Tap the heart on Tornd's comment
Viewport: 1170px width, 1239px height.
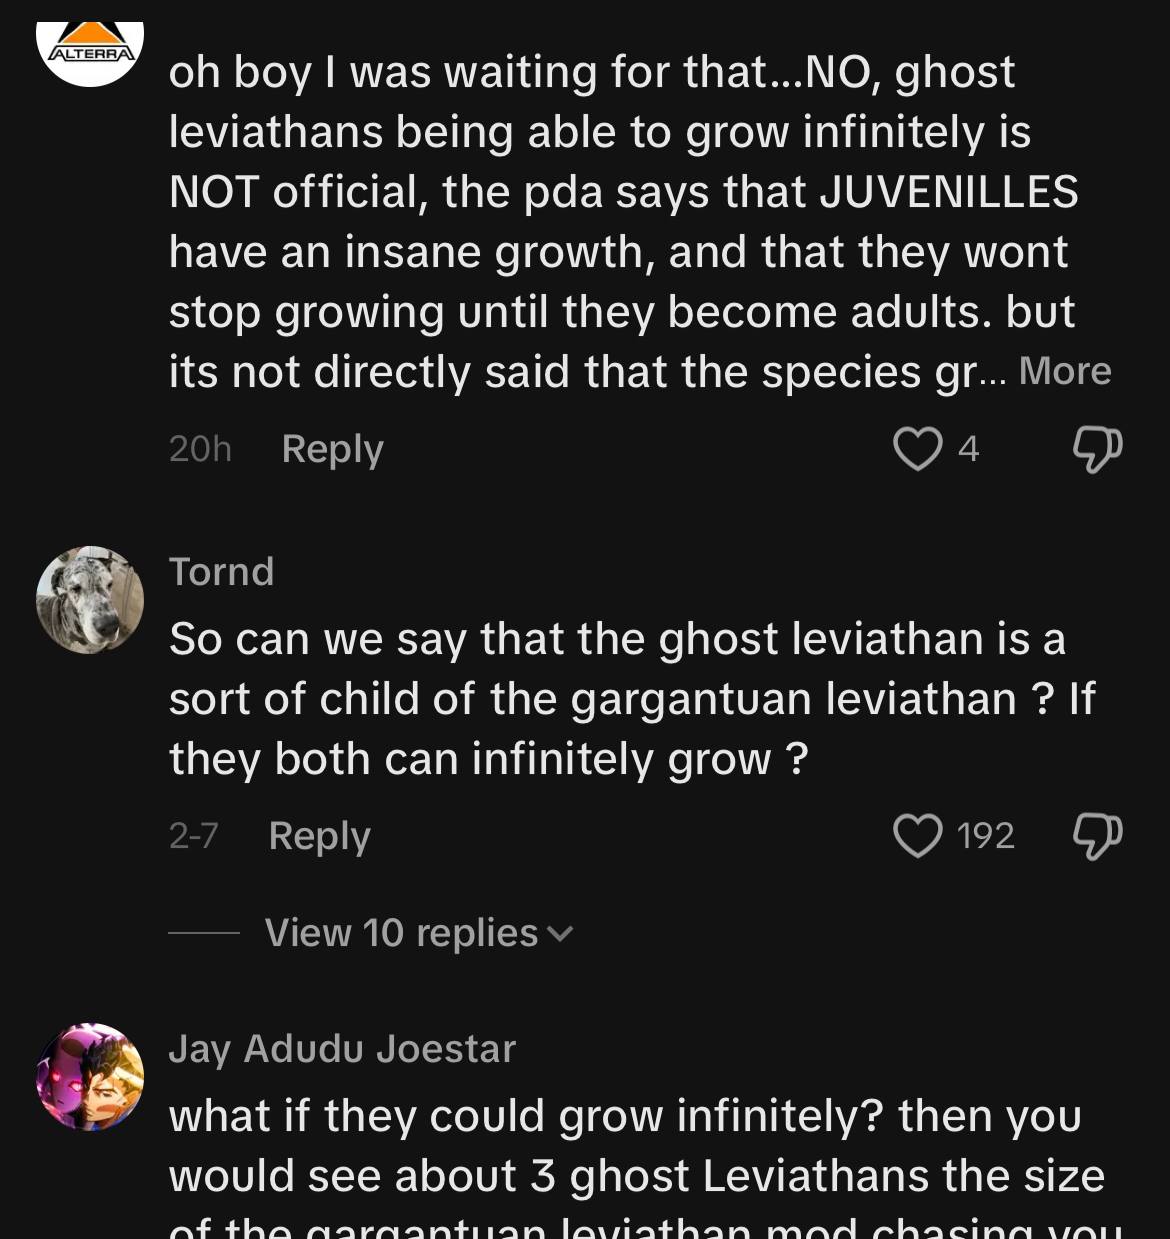(917, 836)
